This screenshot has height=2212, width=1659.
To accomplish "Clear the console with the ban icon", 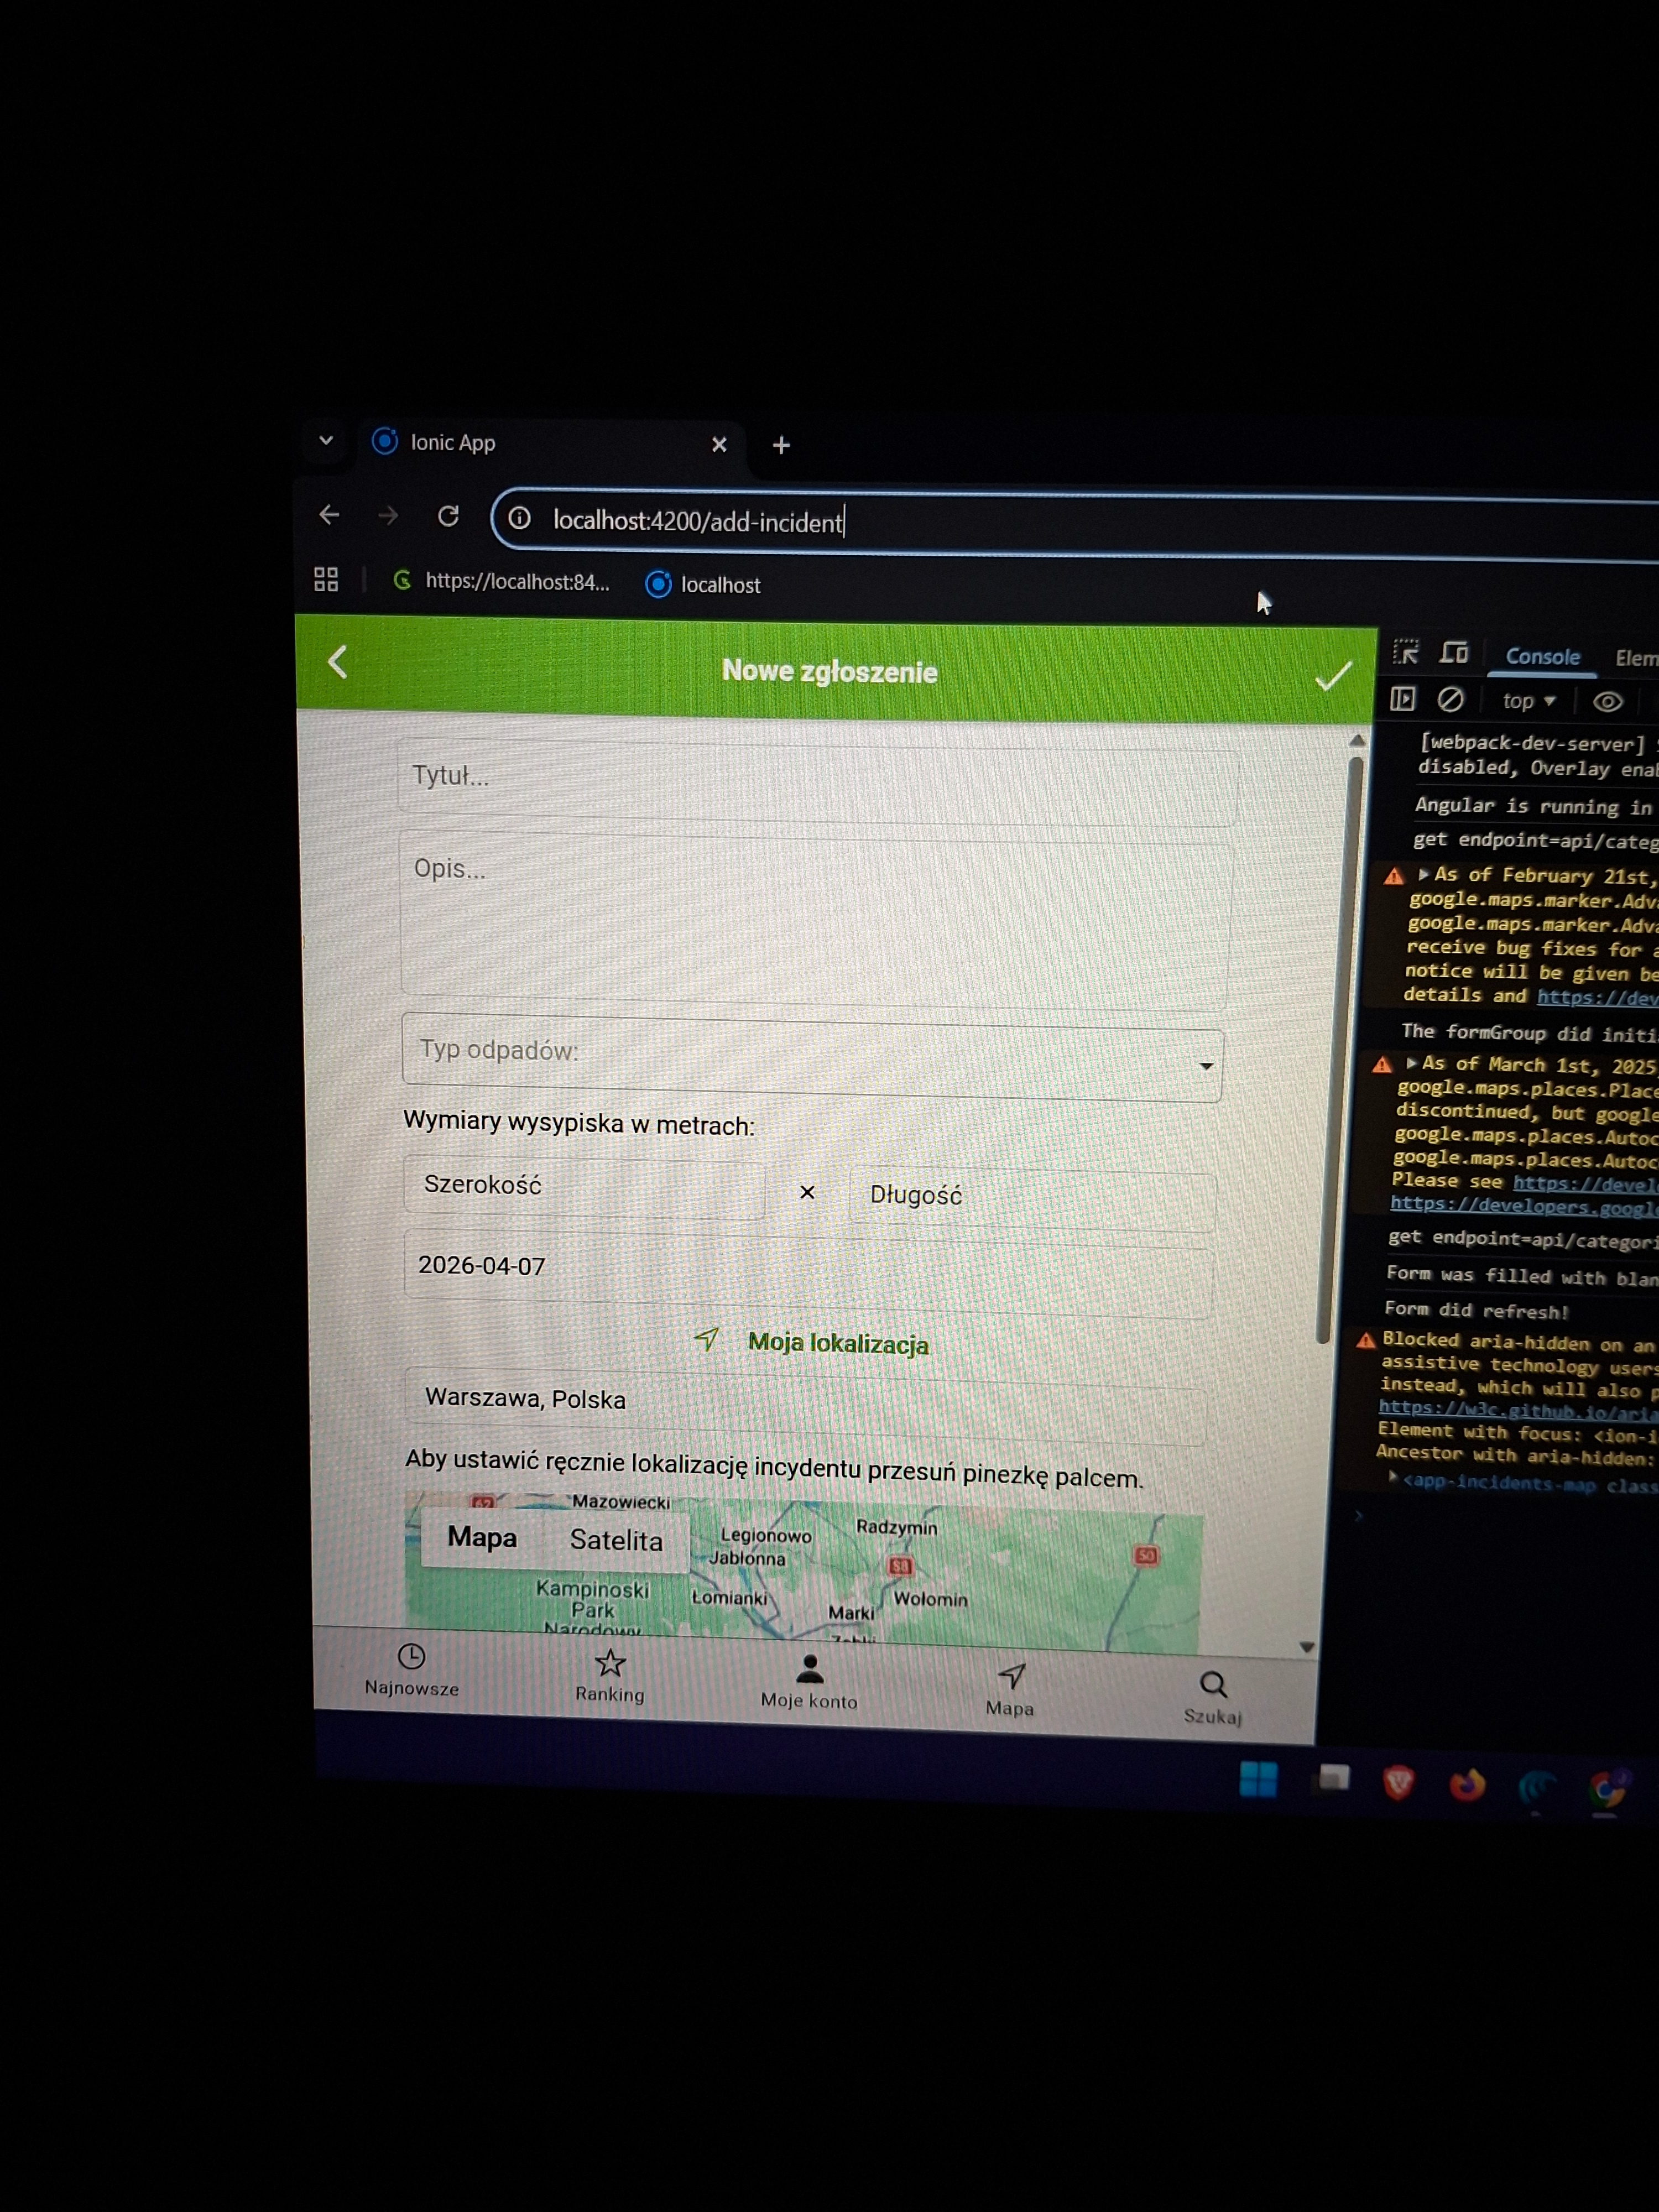I will coord(1450,700).
